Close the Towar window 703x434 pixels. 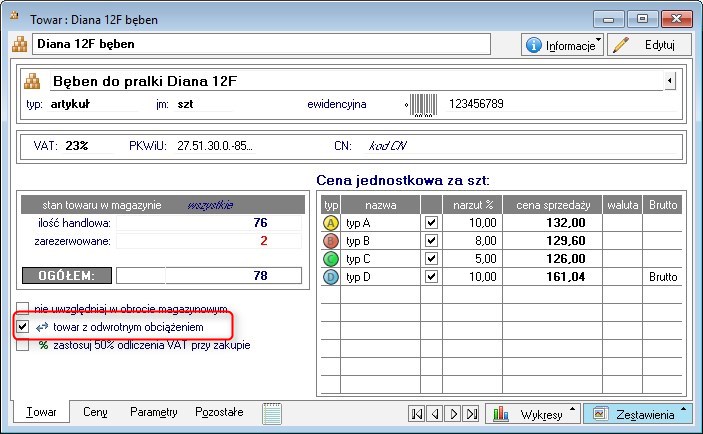point(676,19)
